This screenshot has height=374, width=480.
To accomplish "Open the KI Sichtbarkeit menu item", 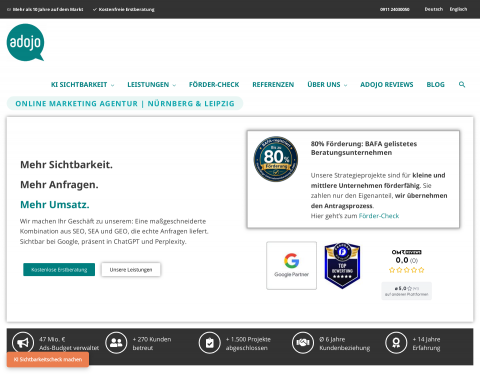I will tap(79, 85).
